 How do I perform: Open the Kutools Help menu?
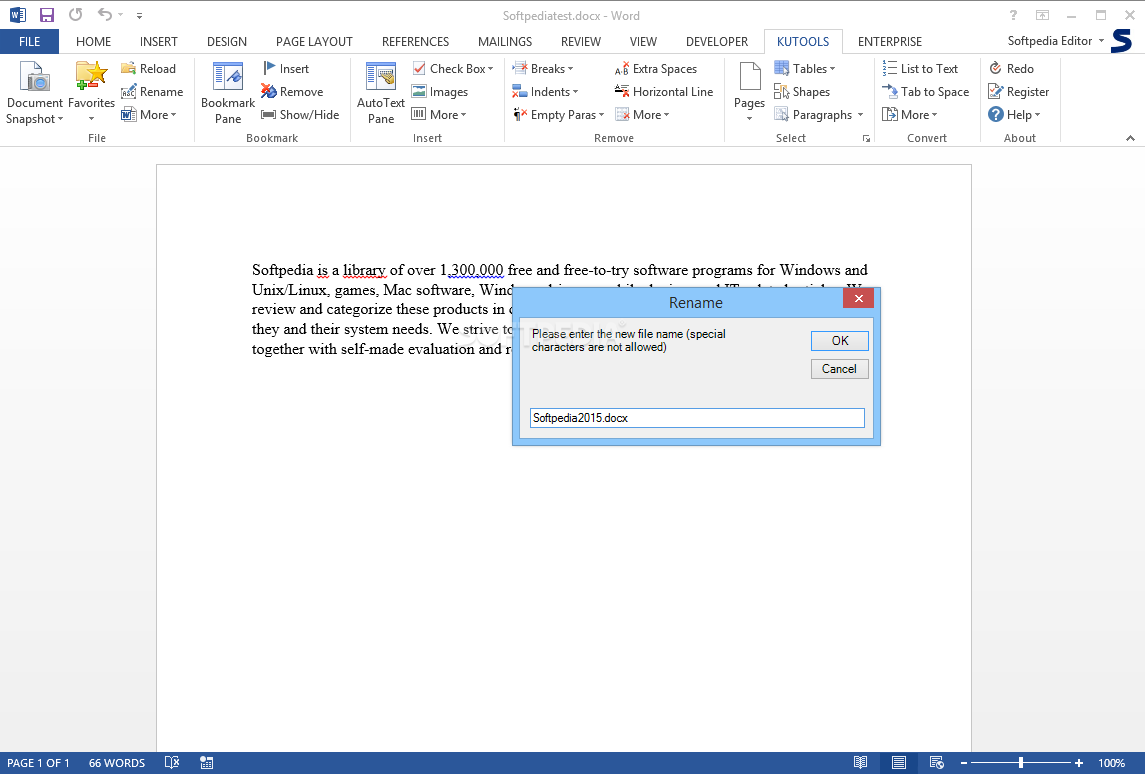(x=1014, y=115)
